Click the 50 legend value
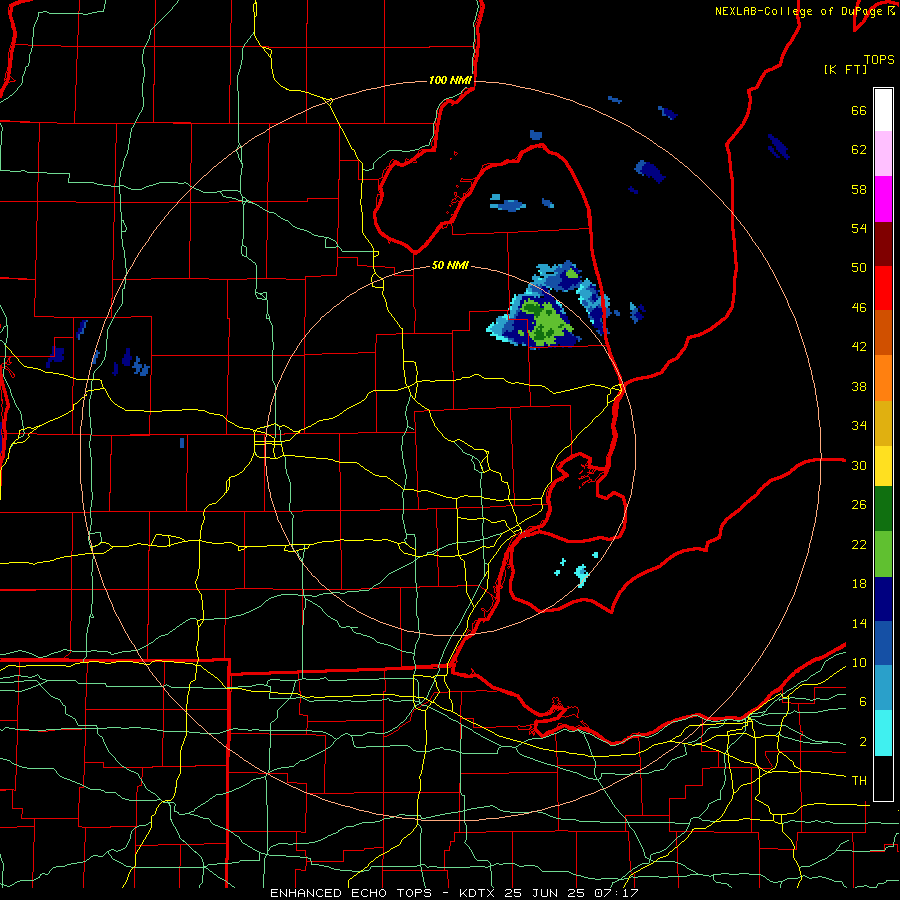 (x=859, y=267)
